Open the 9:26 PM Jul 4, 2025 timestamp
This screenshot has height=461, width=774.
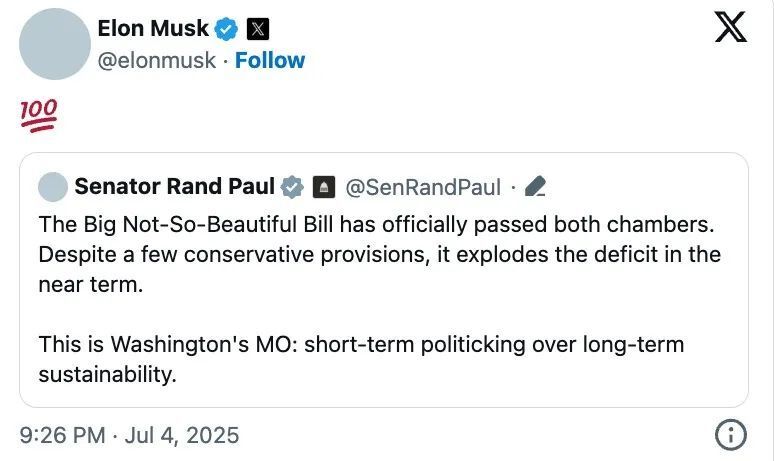tap(129, 435)
